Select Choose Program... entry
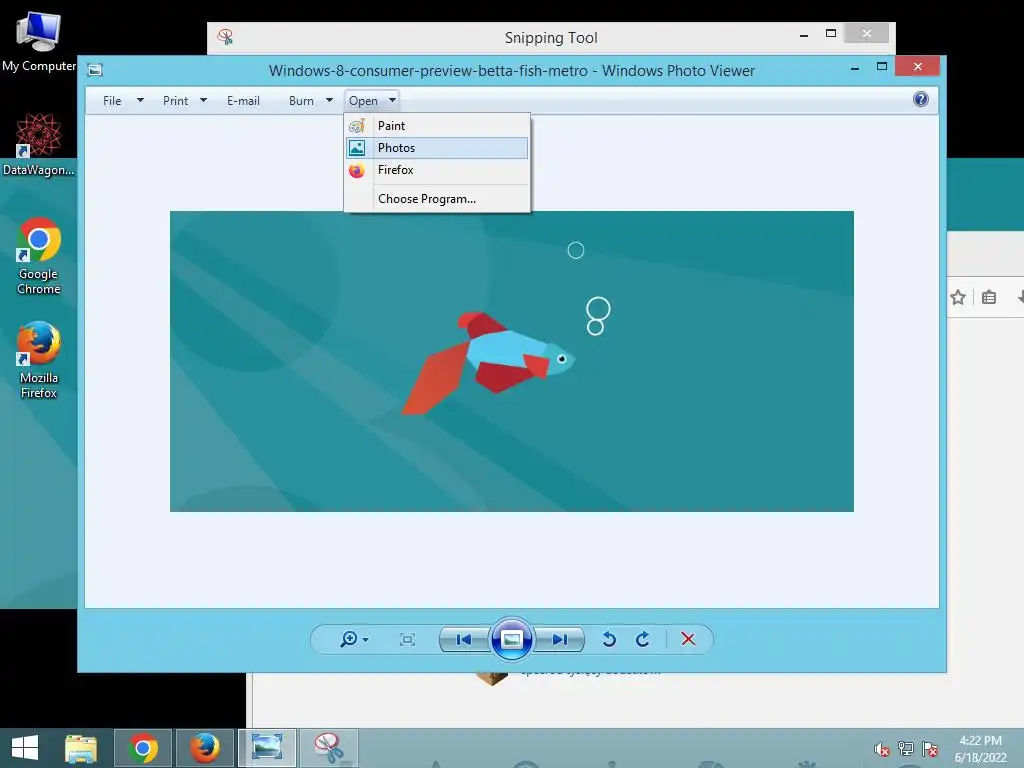 click(x=437, y=199)
